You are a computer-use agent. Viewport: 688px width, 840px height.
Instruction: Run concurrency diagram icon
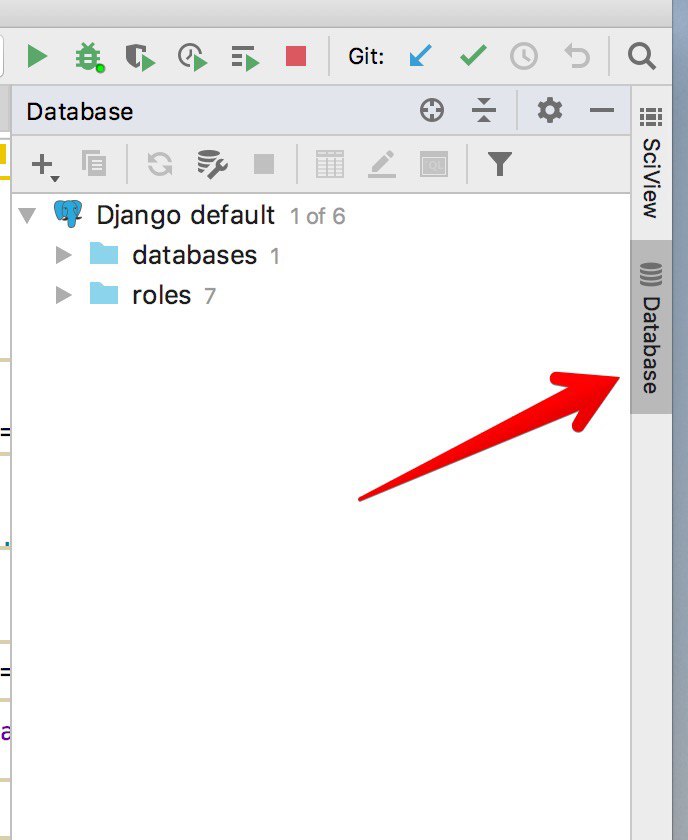click(245, 58)
